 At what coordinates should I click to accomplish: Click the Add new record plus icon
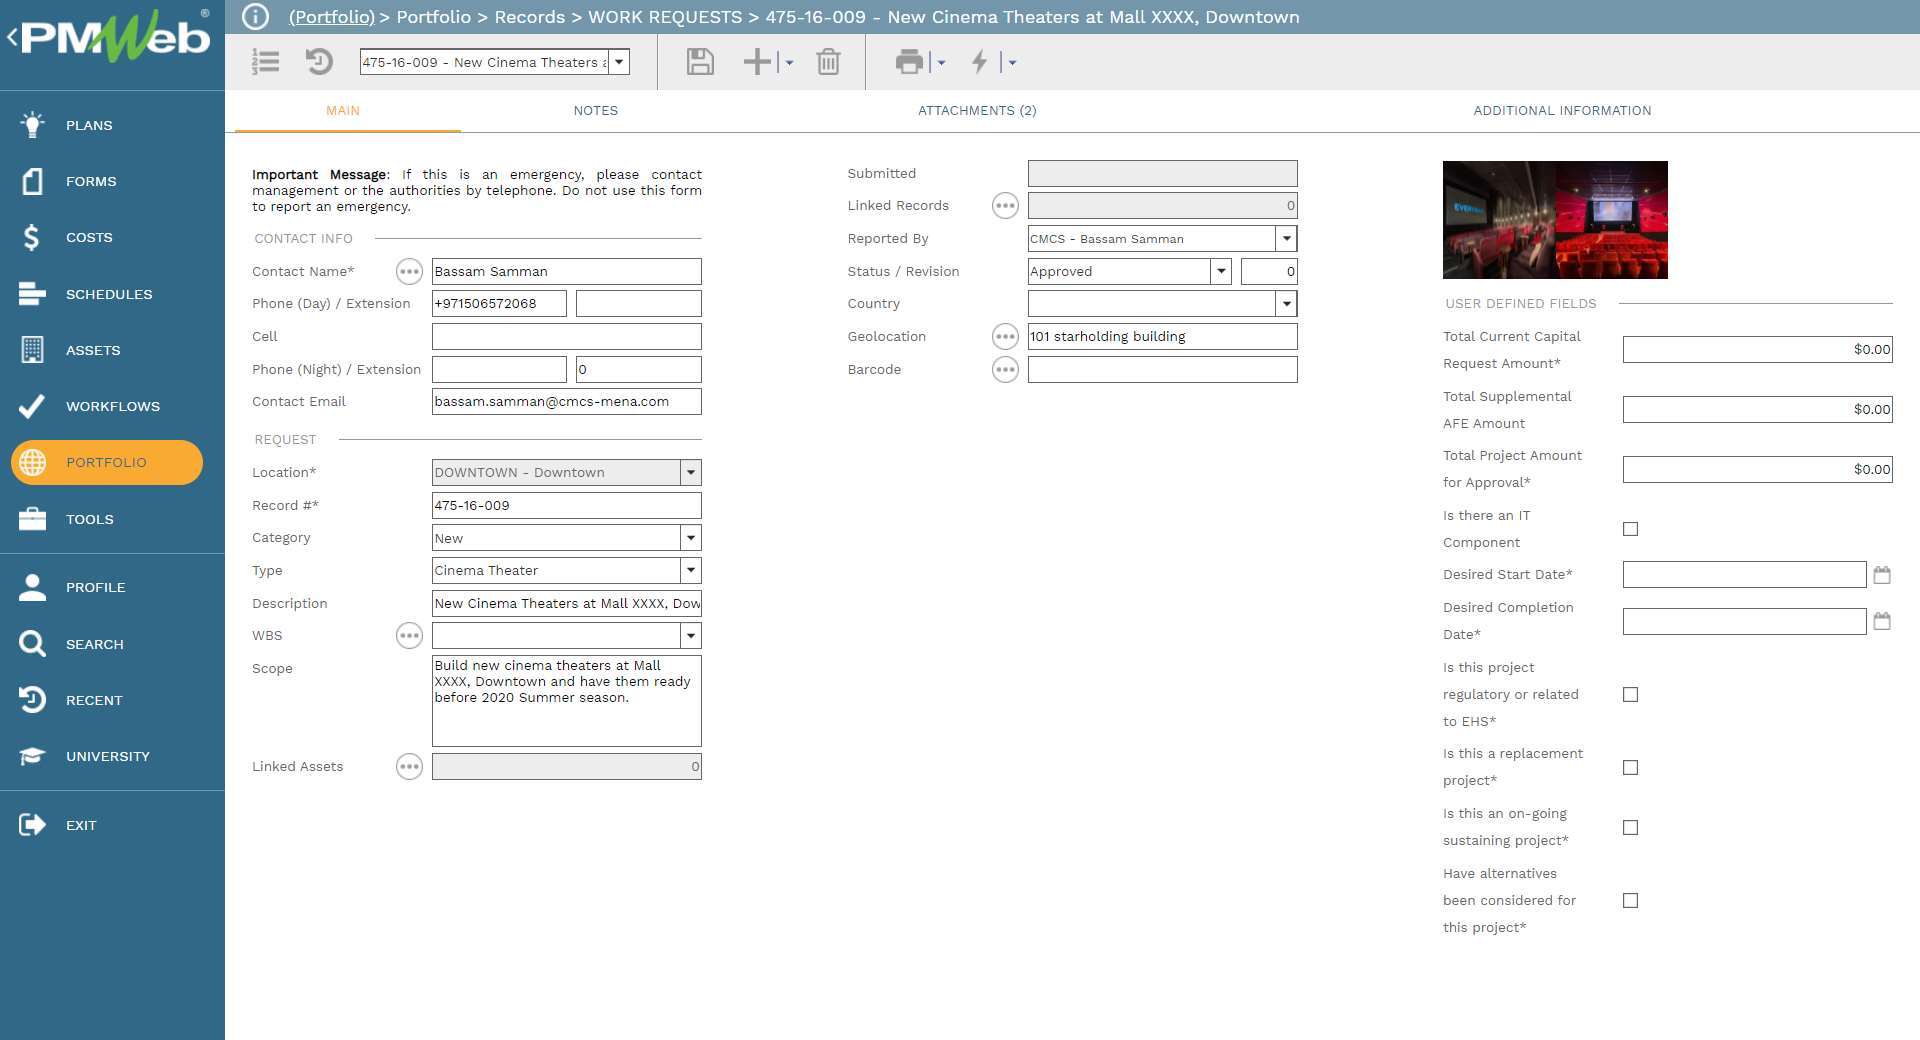[757, 62]
